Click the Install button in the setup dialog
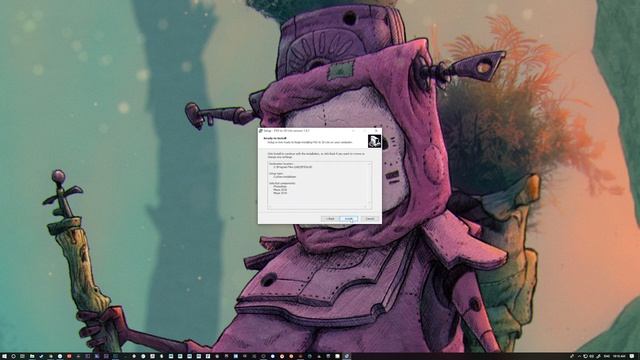This screenshot has height=360, width=640. pos(349,219)
